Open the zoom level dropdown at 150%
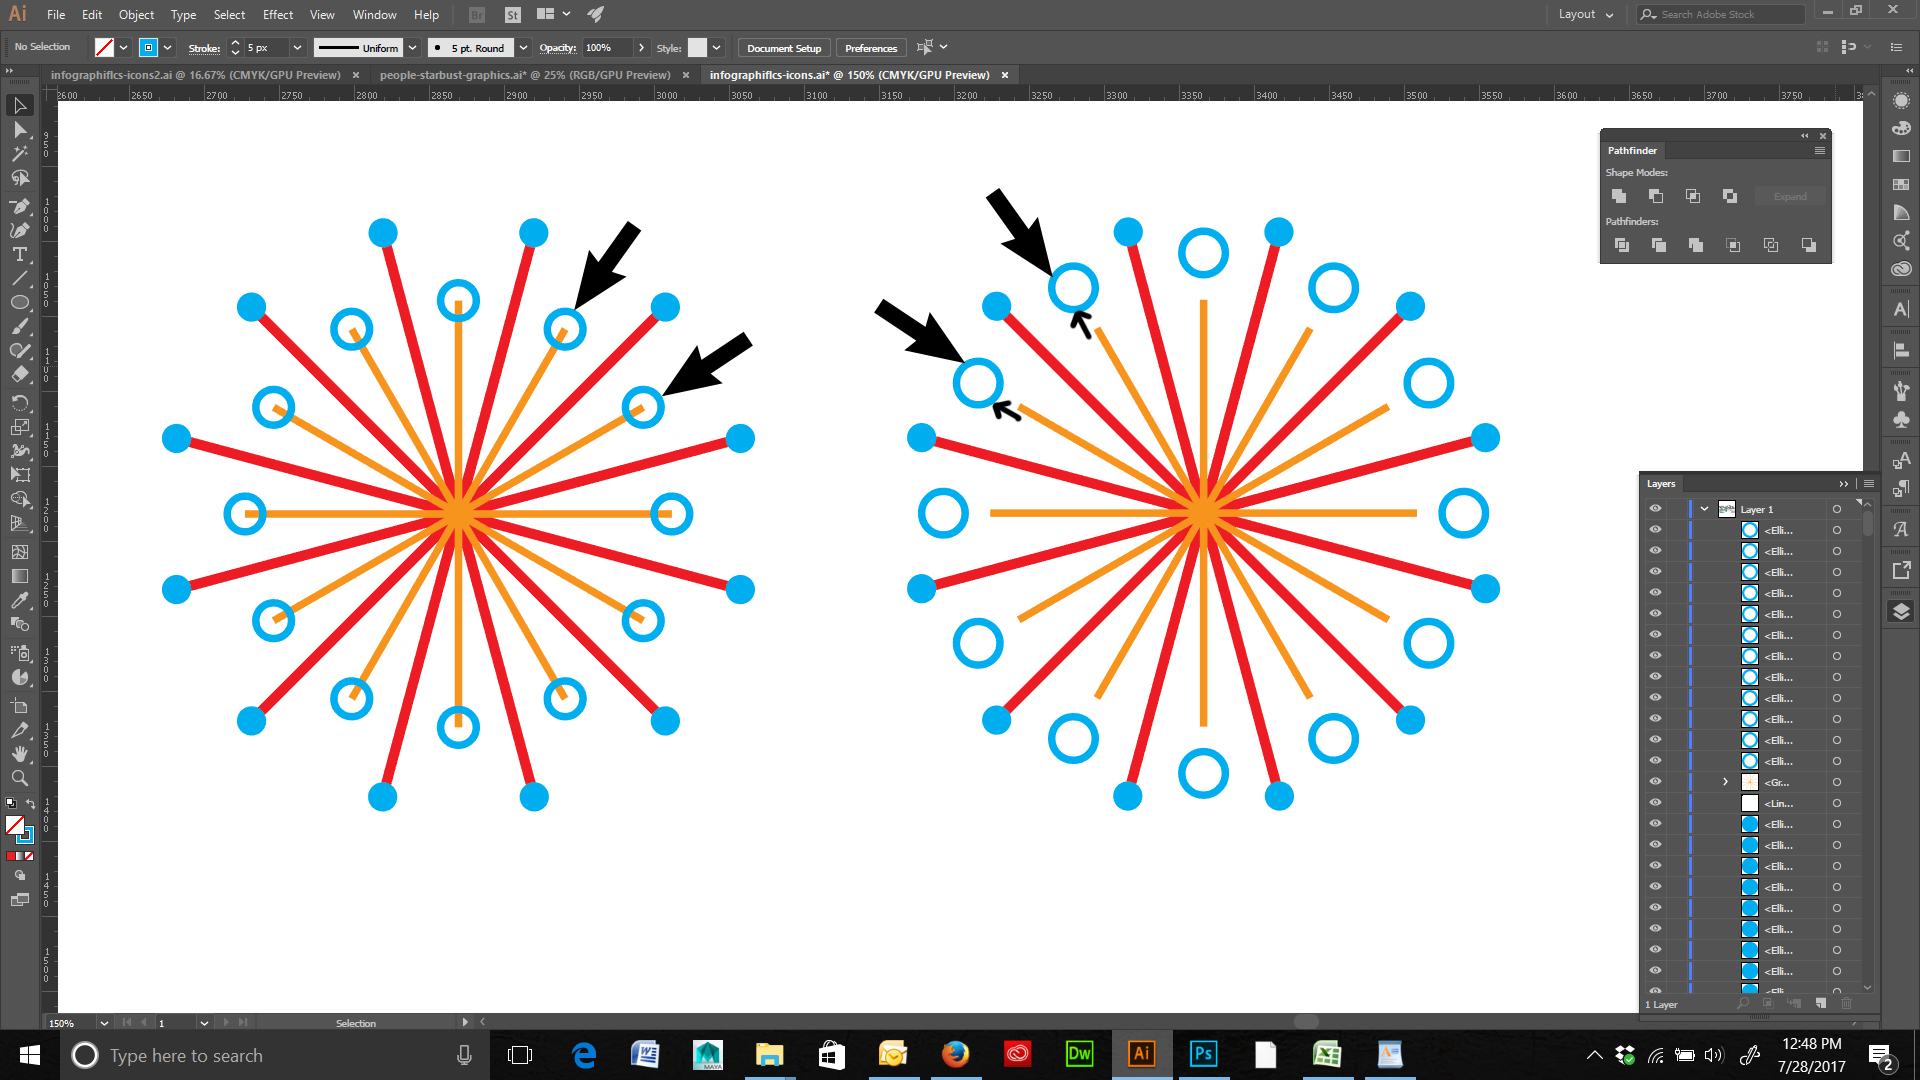The height and width of the screenshot is (1080, 1920). [104, 1023]
